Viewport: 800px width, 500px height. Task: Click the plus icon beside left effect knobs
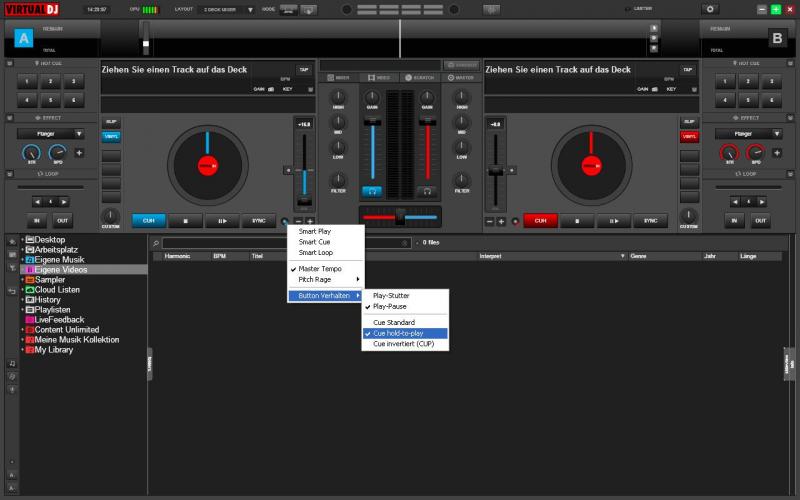click(x=79, y=153)
